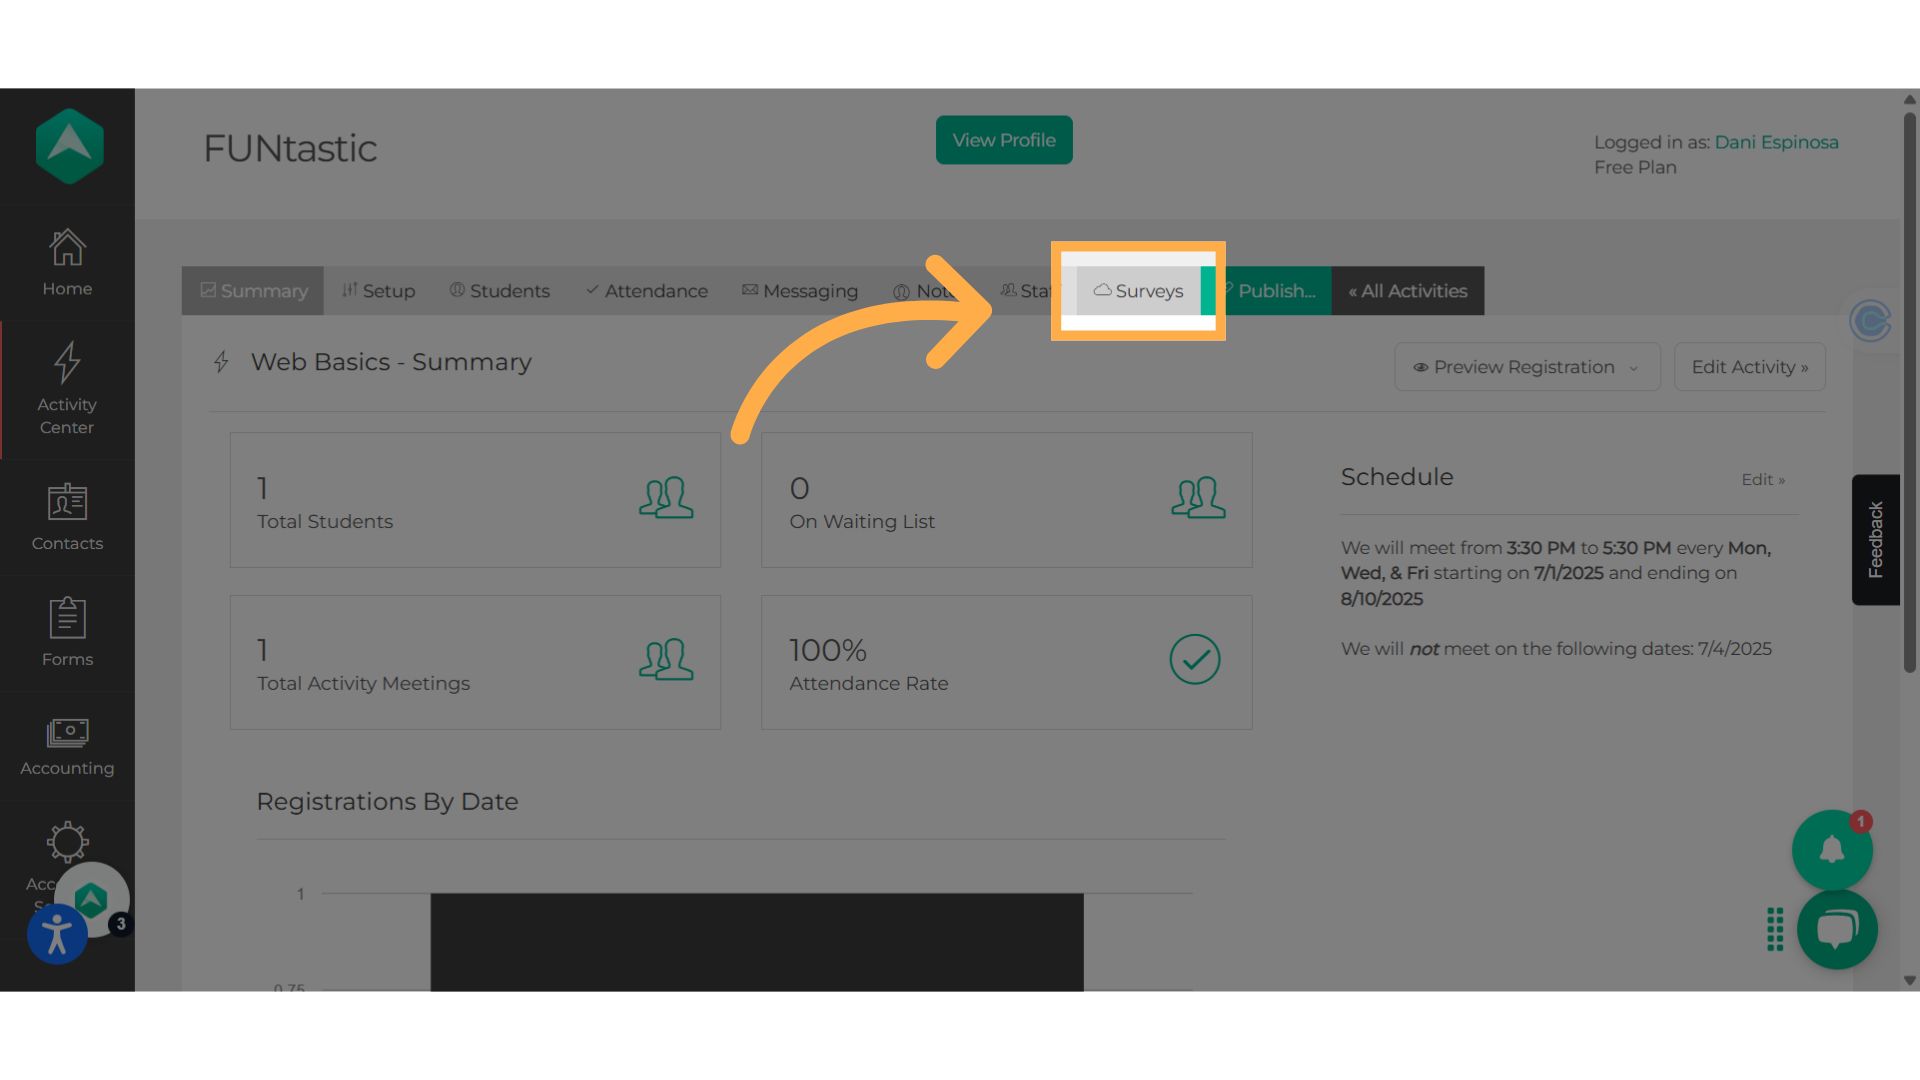
Task: Click the 'Registrations By Date' heading
Action: (x=387, y=802)
